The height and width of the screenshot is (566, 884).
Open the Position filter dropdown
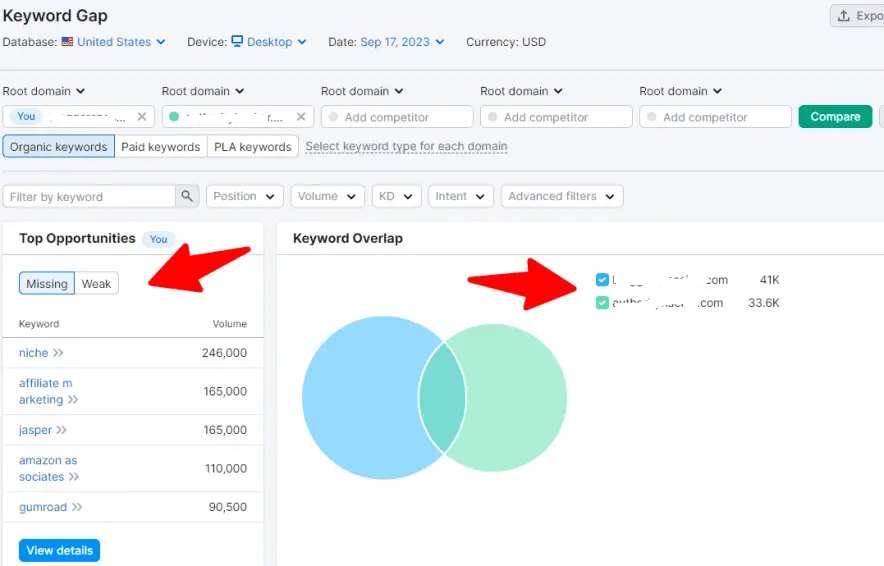[x=244, y=196]
